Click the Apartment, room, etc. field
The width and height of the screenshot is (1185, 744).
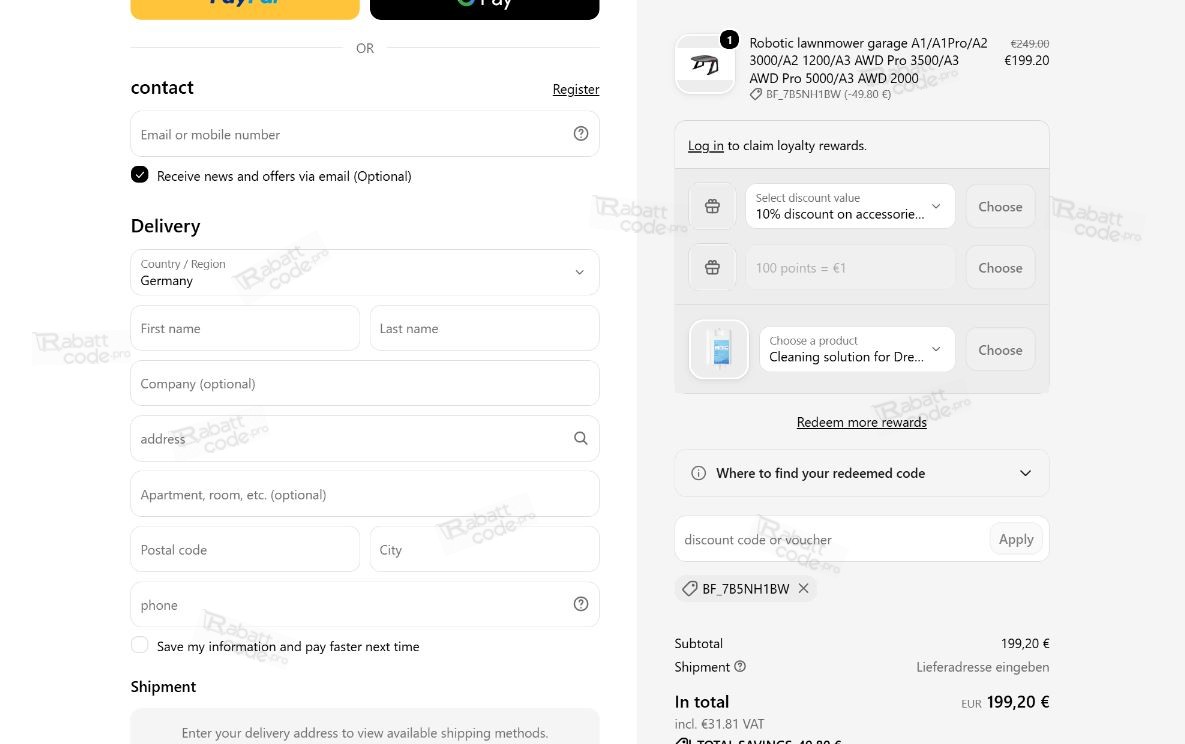pyautogui.click(x=365, y=494)
